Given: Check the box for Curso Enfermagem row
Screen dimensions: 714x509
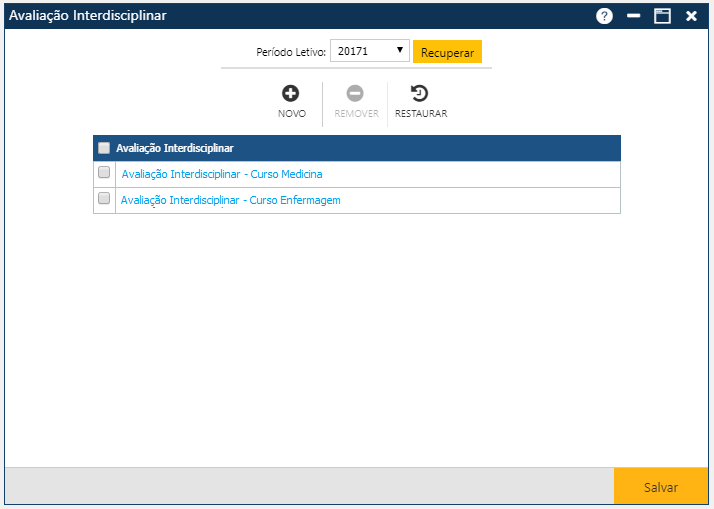Looking at the screenshot, I should pyautogui.click(x=104, y=199).
